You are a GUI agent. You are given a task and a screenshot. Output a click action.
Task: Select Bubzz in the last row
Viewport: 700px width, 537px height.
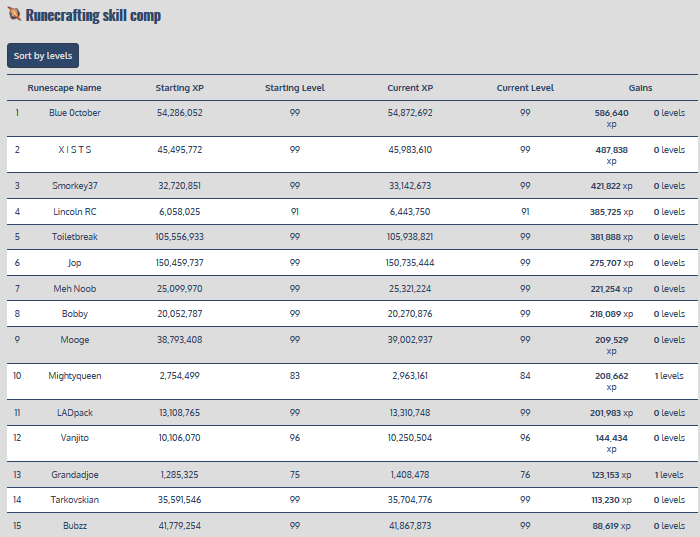click(75, 526)
